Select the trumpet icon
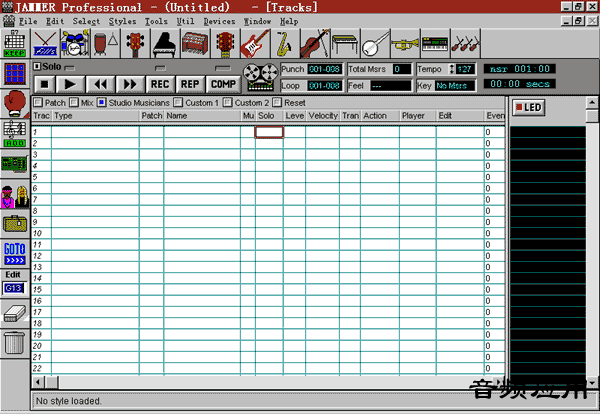The image size is (600, 414). coord(405,43)
